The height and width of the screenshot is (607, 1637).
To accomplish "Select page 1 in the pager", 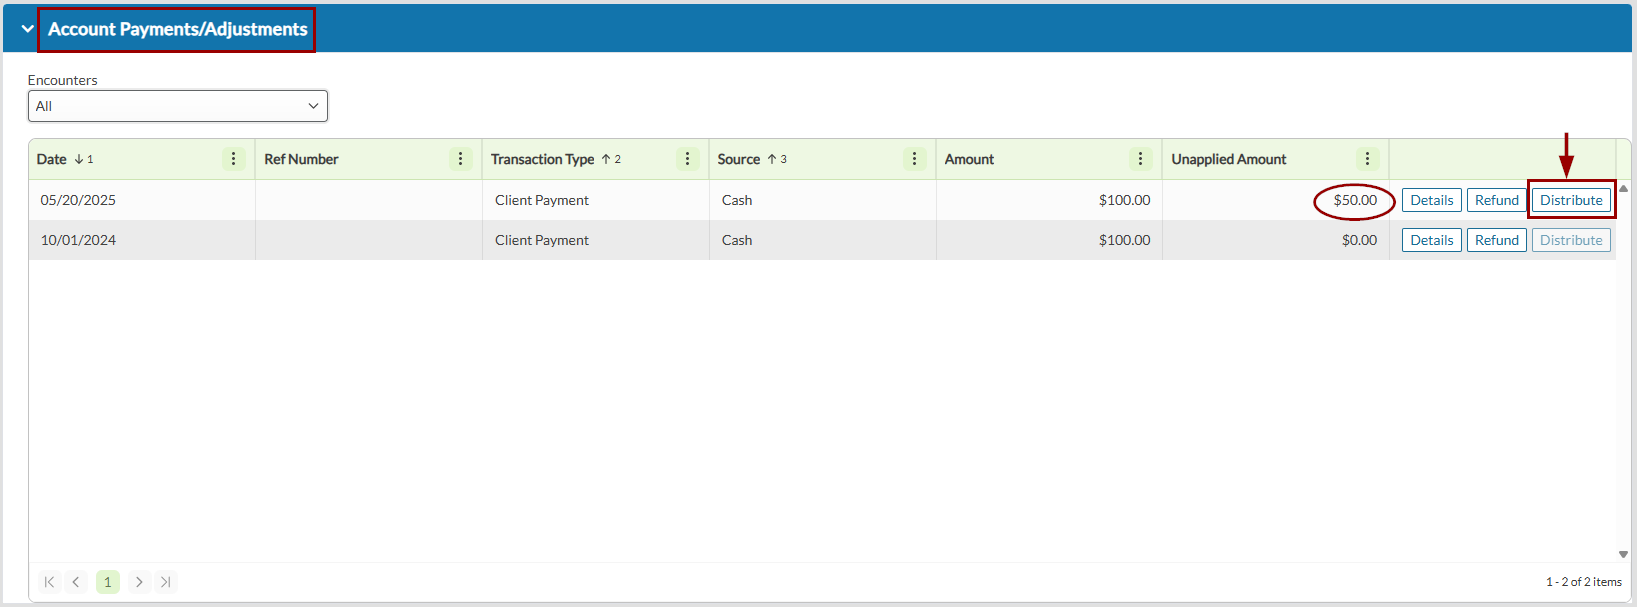I will pos(108,582).
